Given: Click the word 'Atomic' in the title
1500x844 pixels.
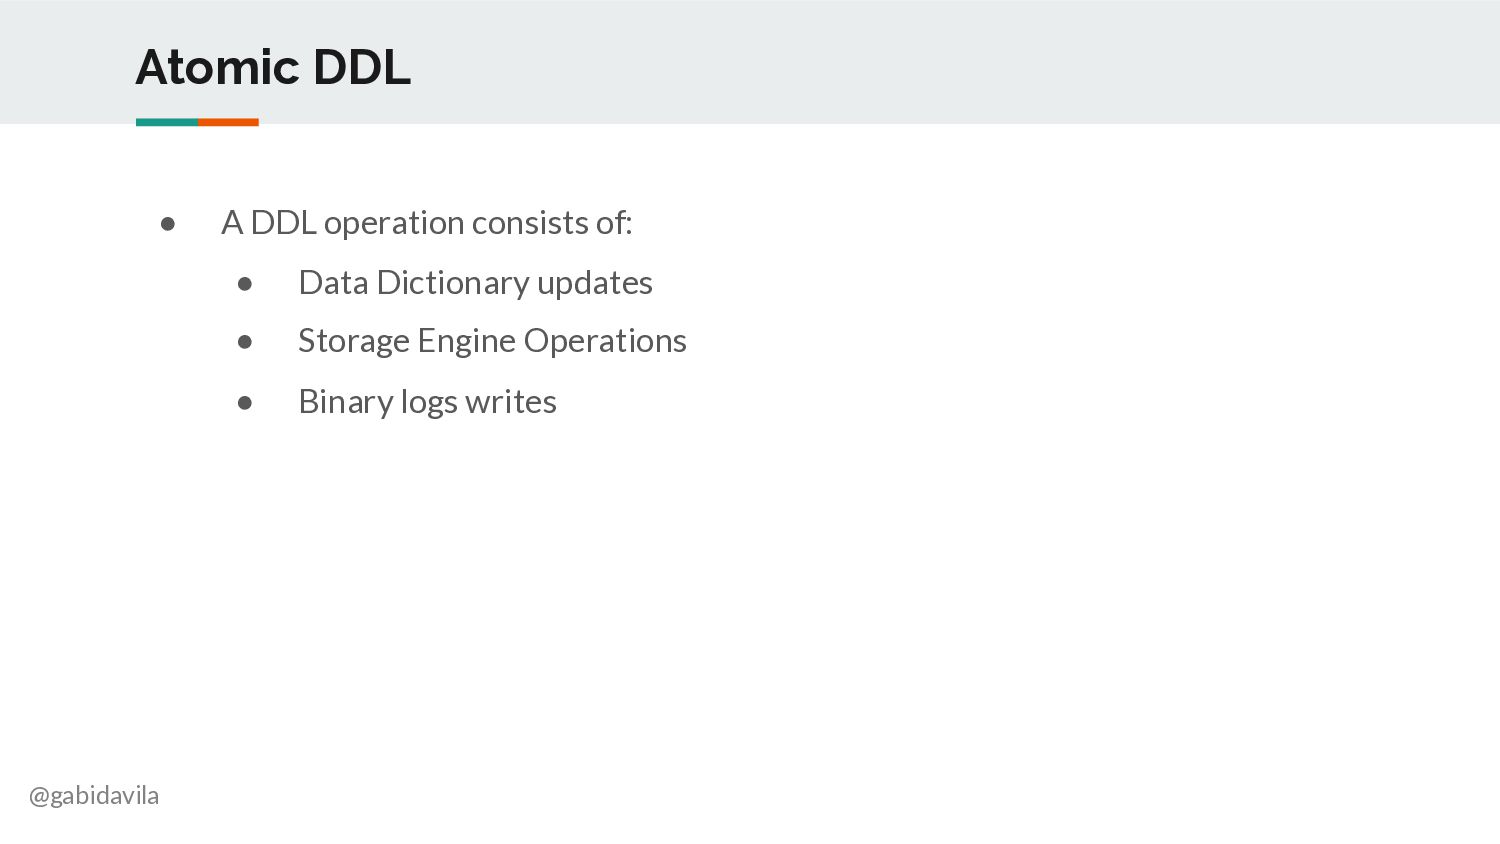Looking at the screenshot, I should coord(218,67).
